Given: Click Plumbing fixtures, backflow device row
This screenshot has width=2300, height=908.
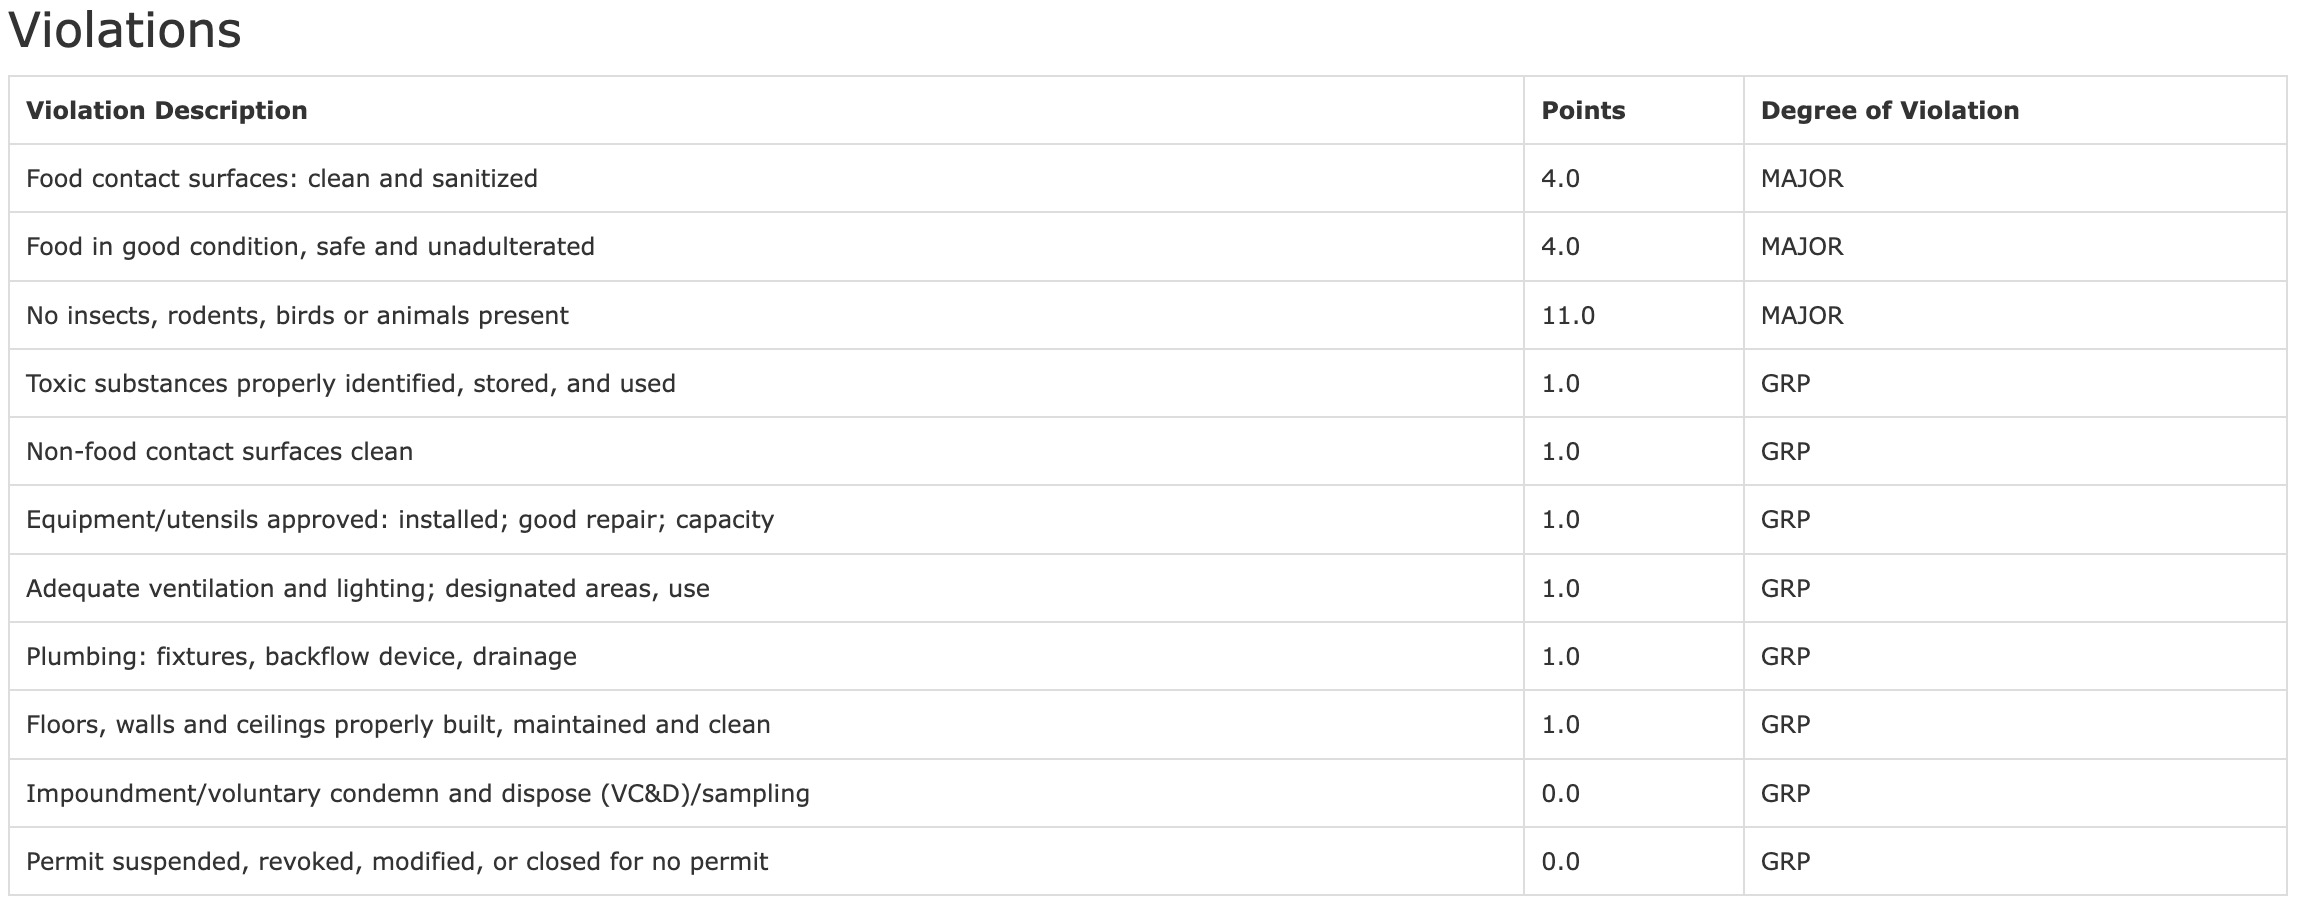Looking at the screenshot, I should (x=301, y=656).
